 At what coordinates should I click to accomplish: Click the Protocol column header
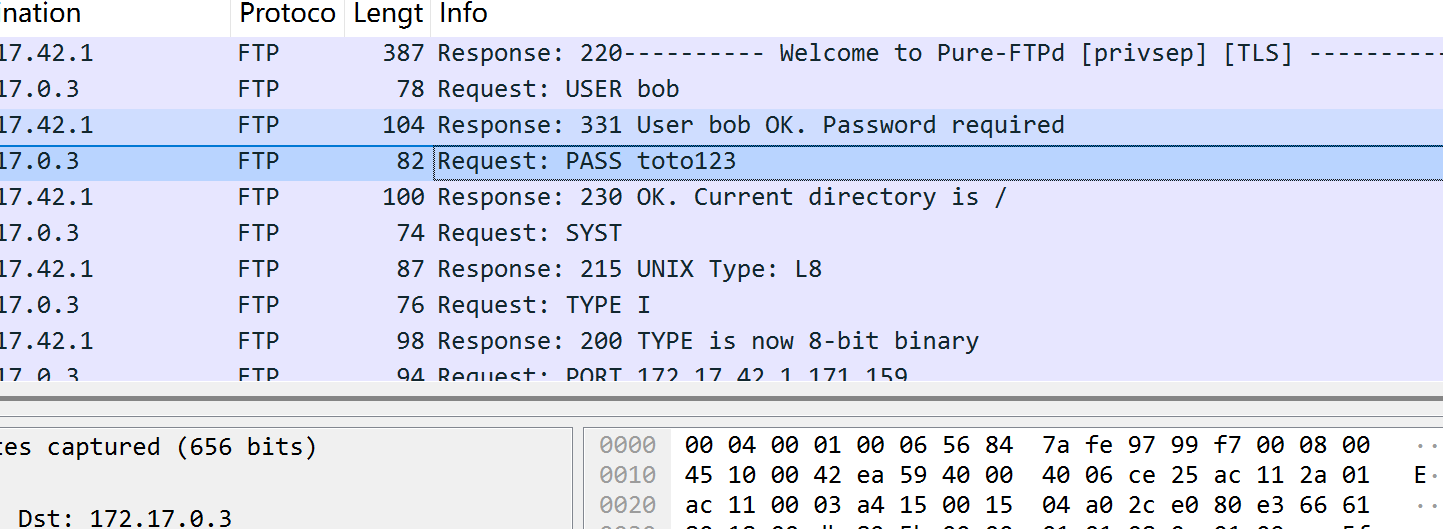tap(286, 14)
